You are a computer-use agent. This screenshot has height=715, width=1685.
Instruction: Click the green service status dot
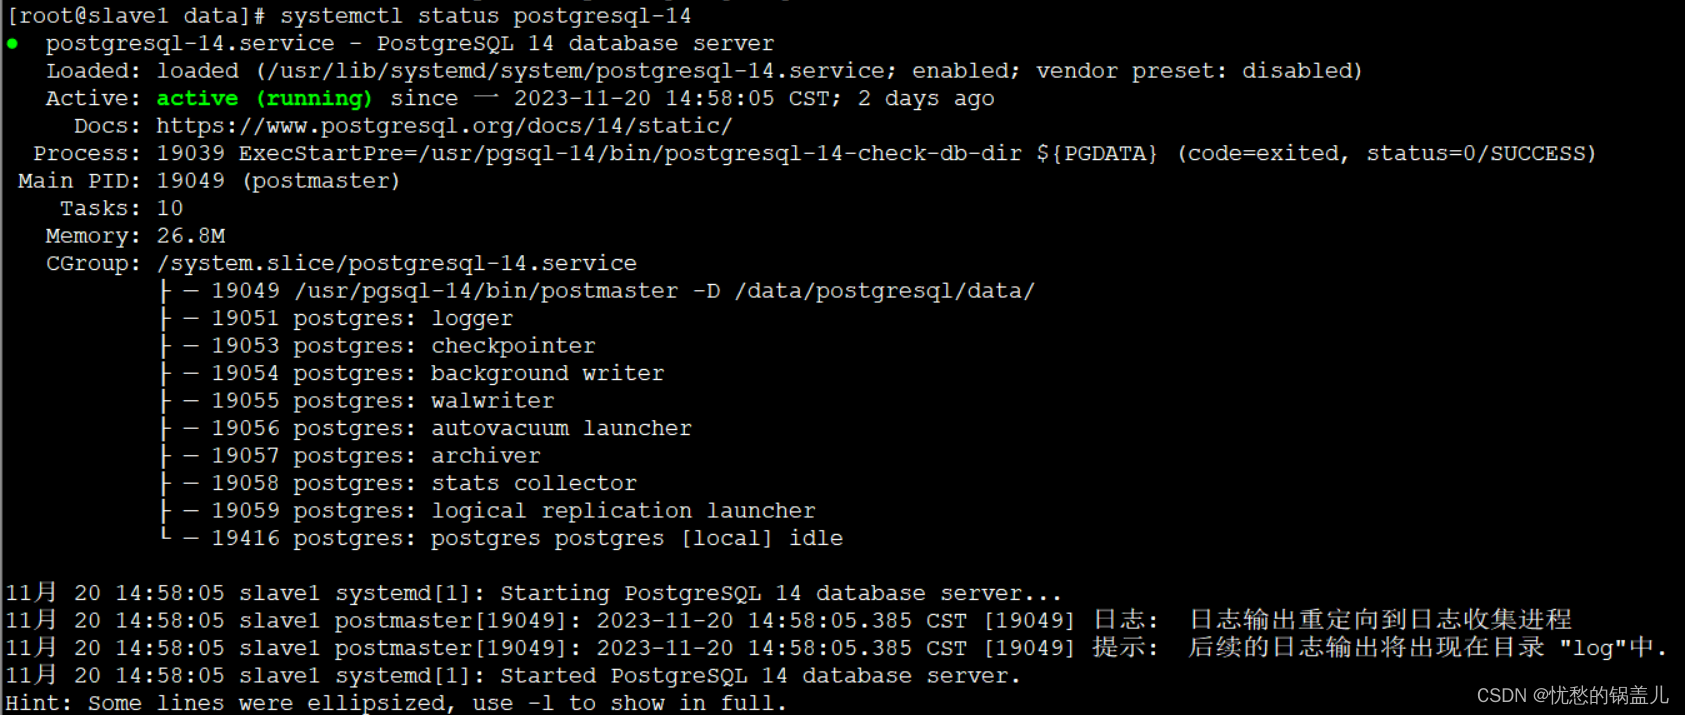(x=12, y=44)
